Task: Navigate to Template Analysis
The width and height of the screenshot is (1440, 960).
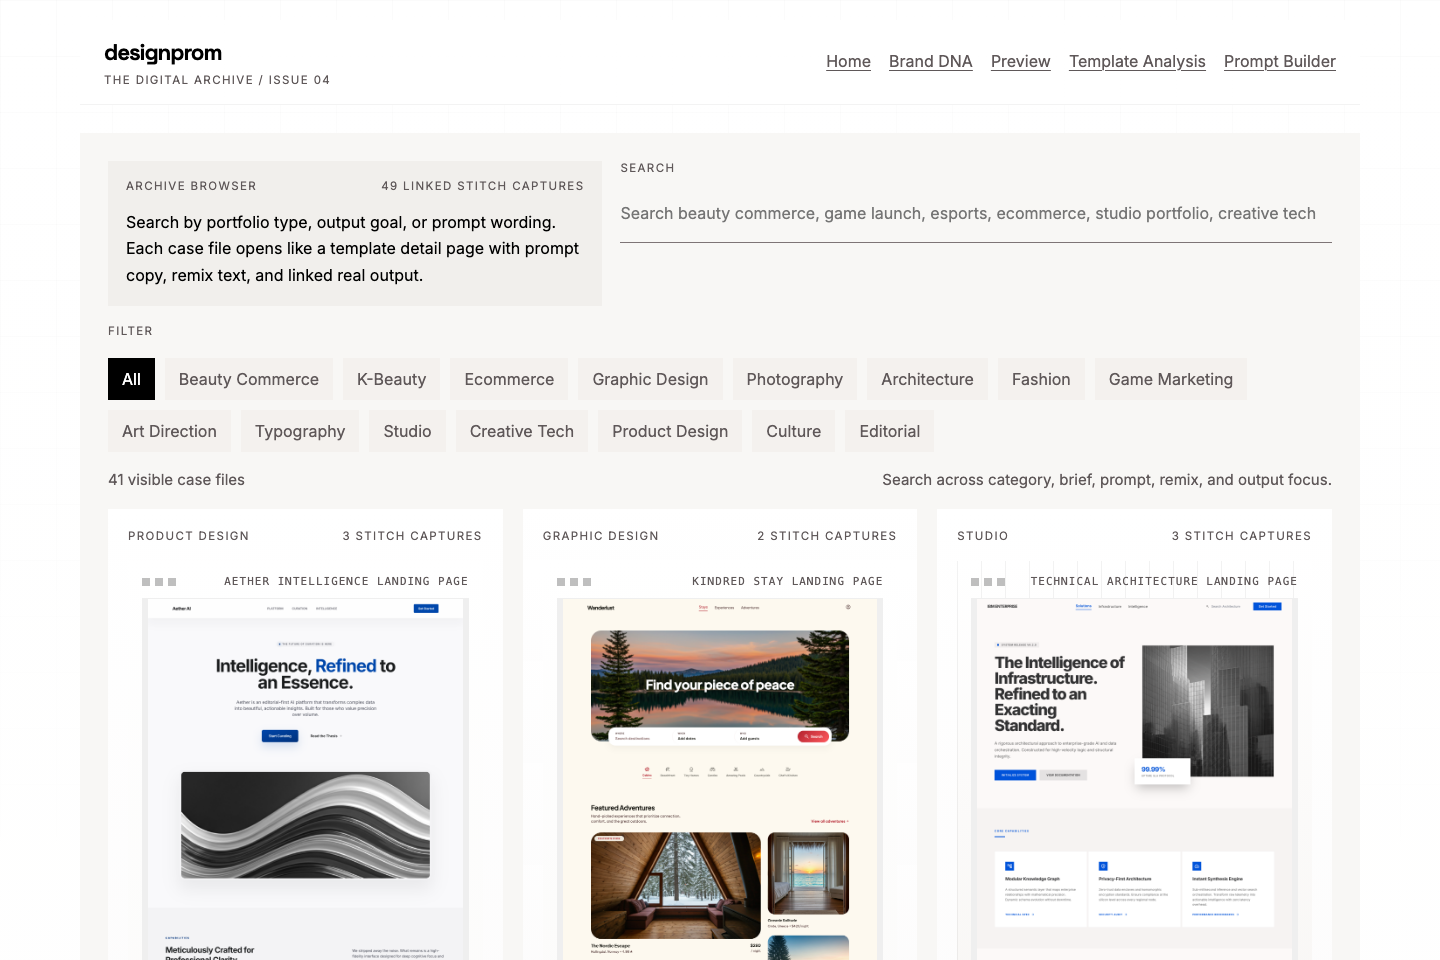Action: click(x=1137, y=61)
